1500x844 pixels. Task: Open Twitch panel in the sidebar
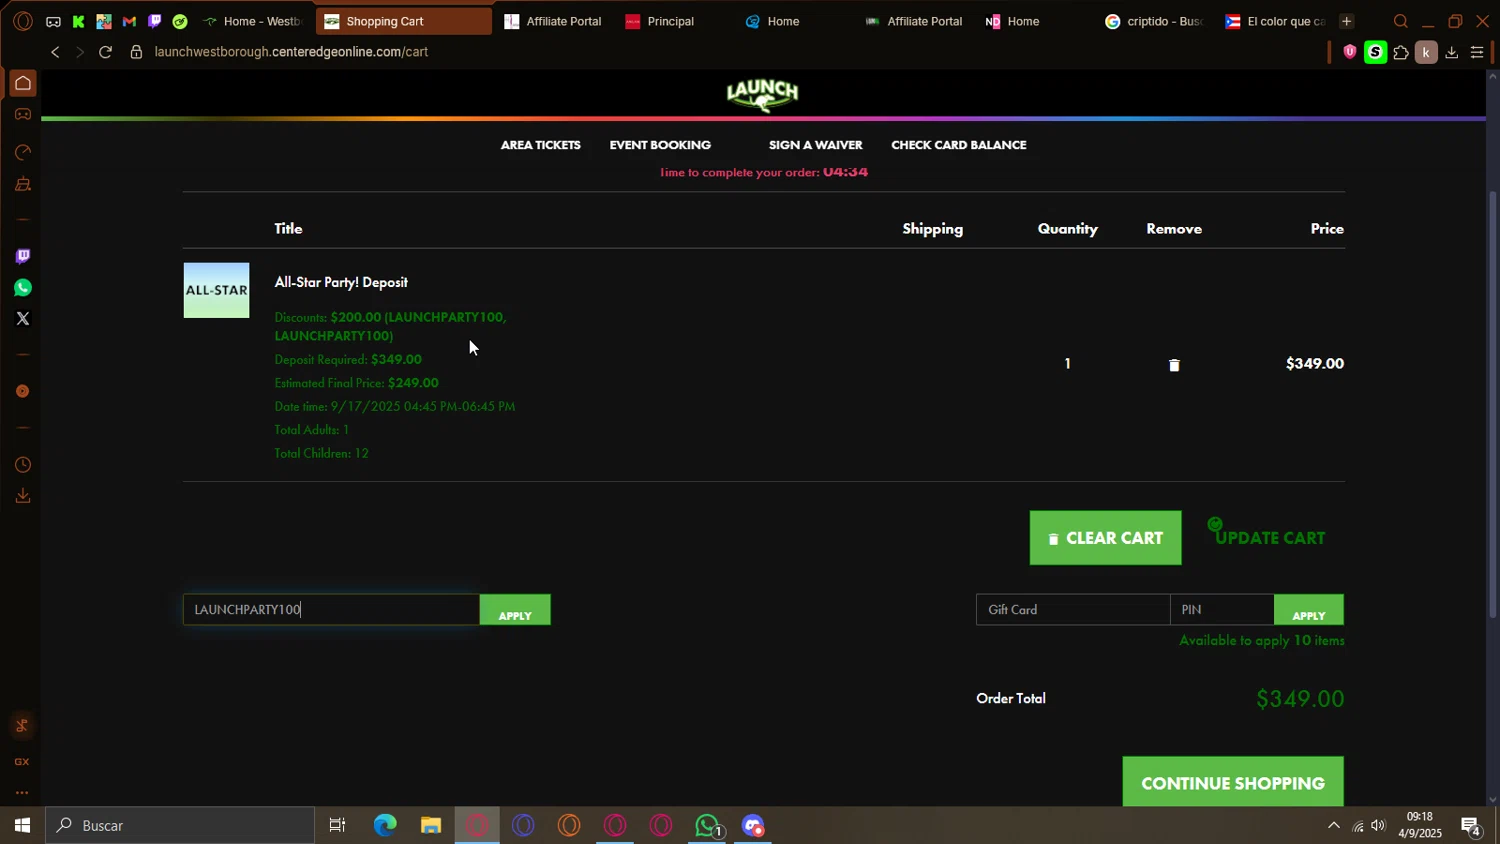23,256
